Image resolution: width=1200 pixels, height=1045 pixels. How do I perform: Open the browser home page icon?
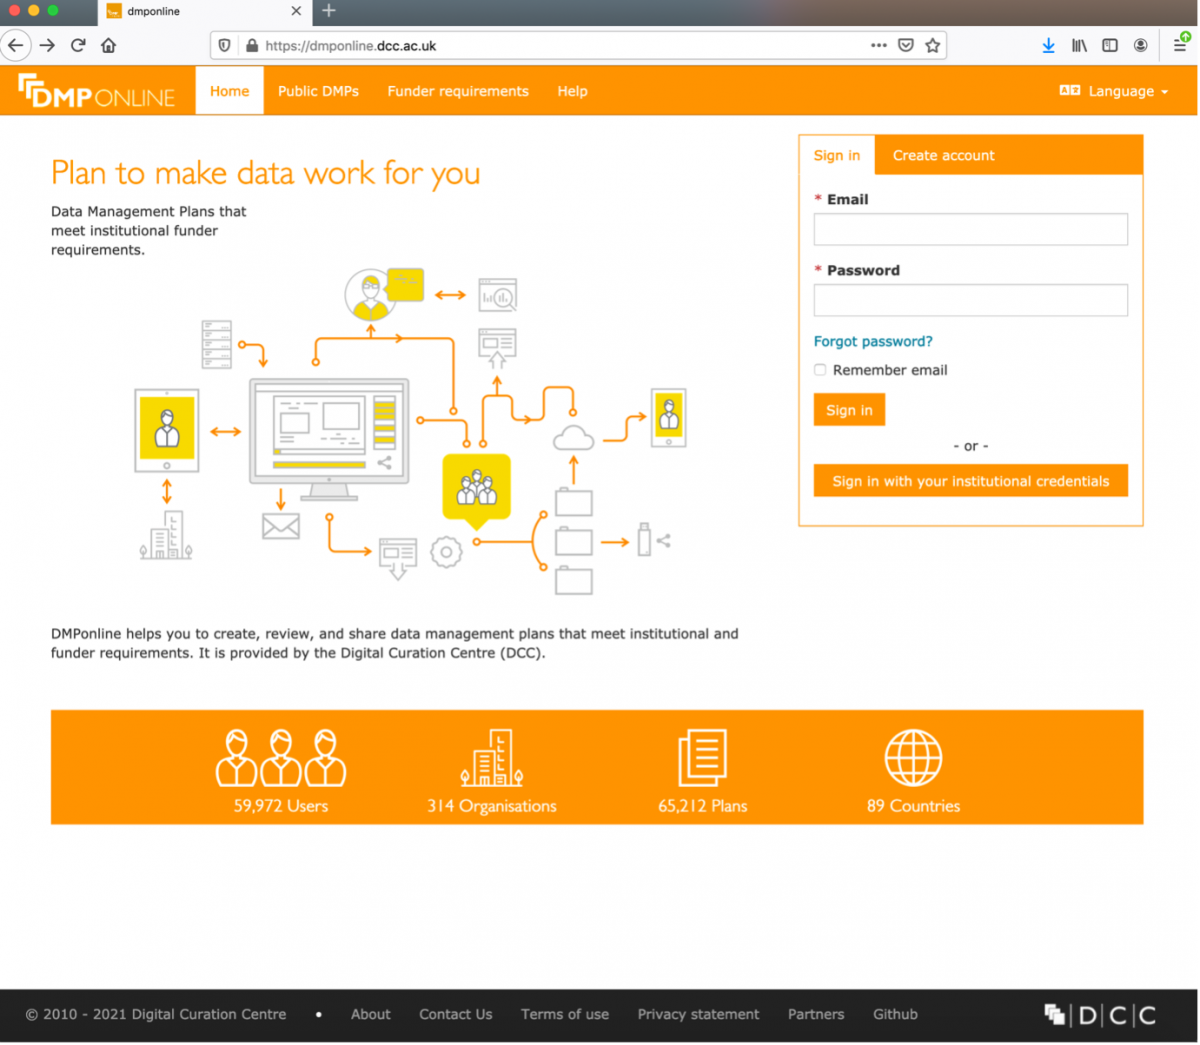tap(109, 45)
